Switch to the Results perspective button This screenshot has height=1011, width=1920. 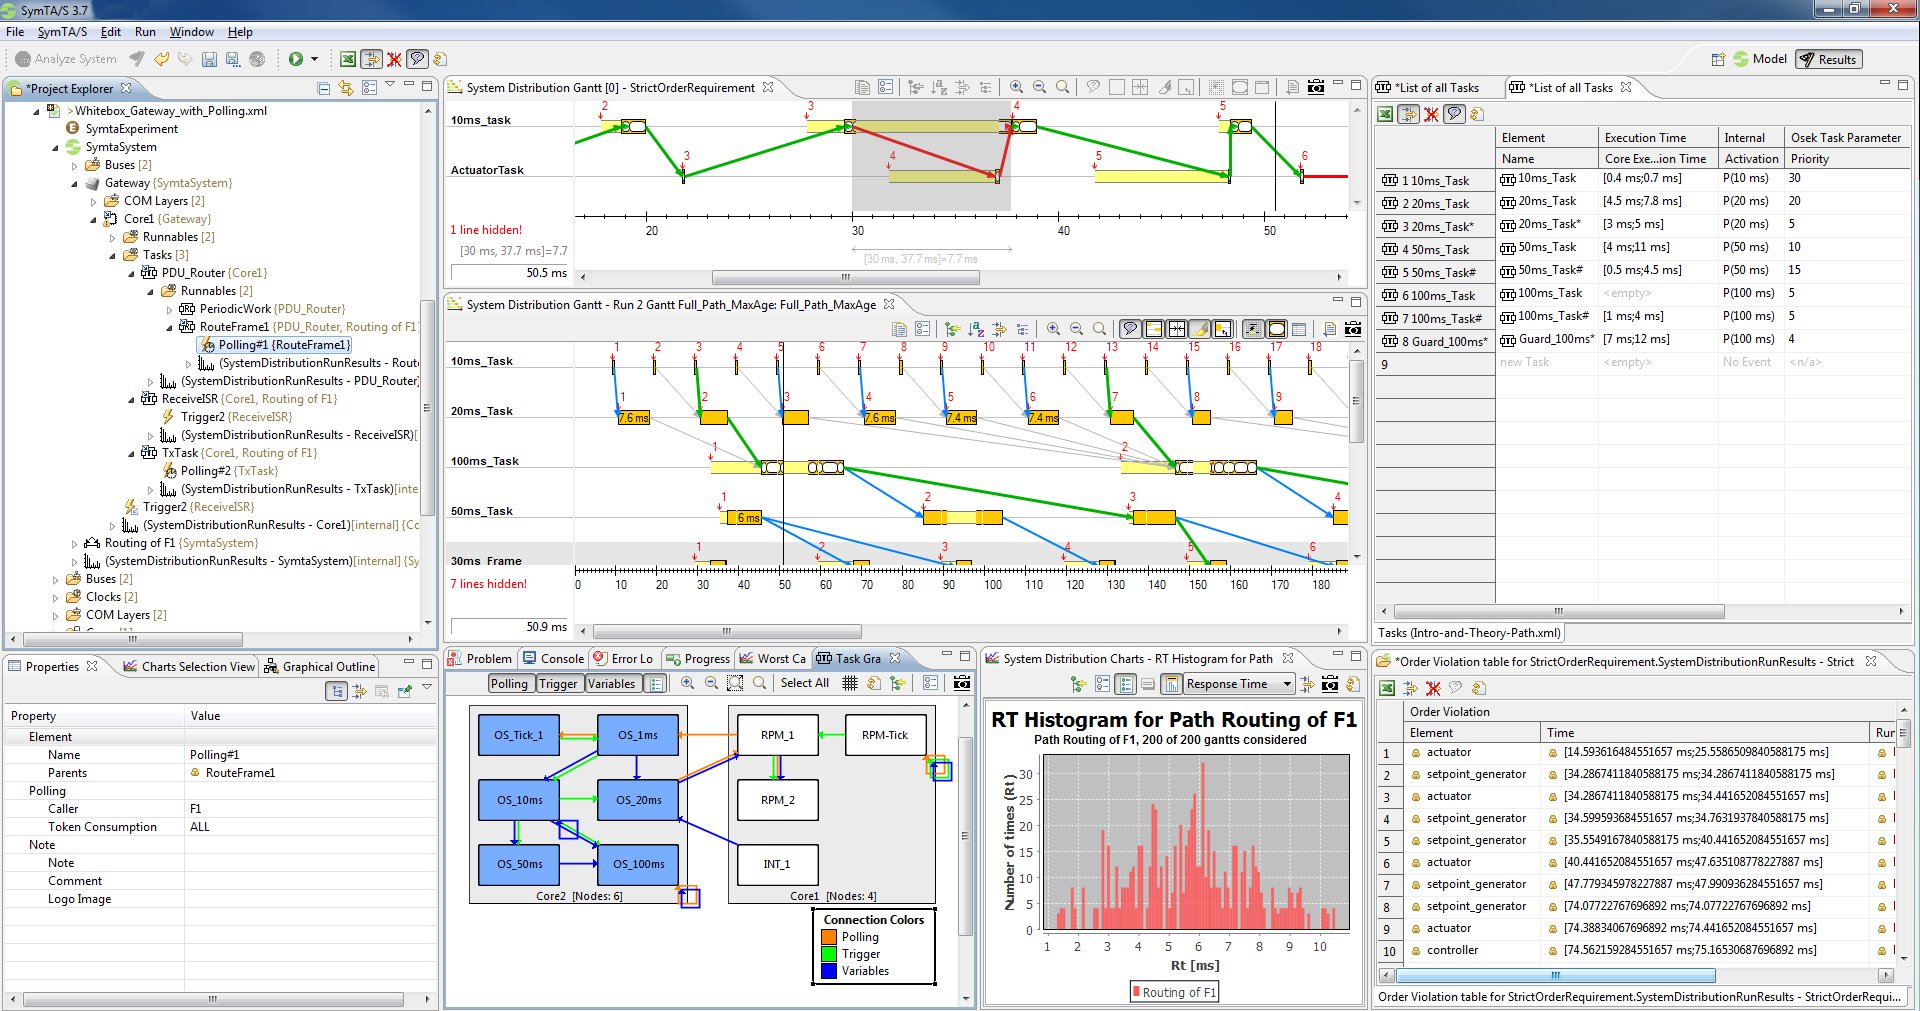1828,59
